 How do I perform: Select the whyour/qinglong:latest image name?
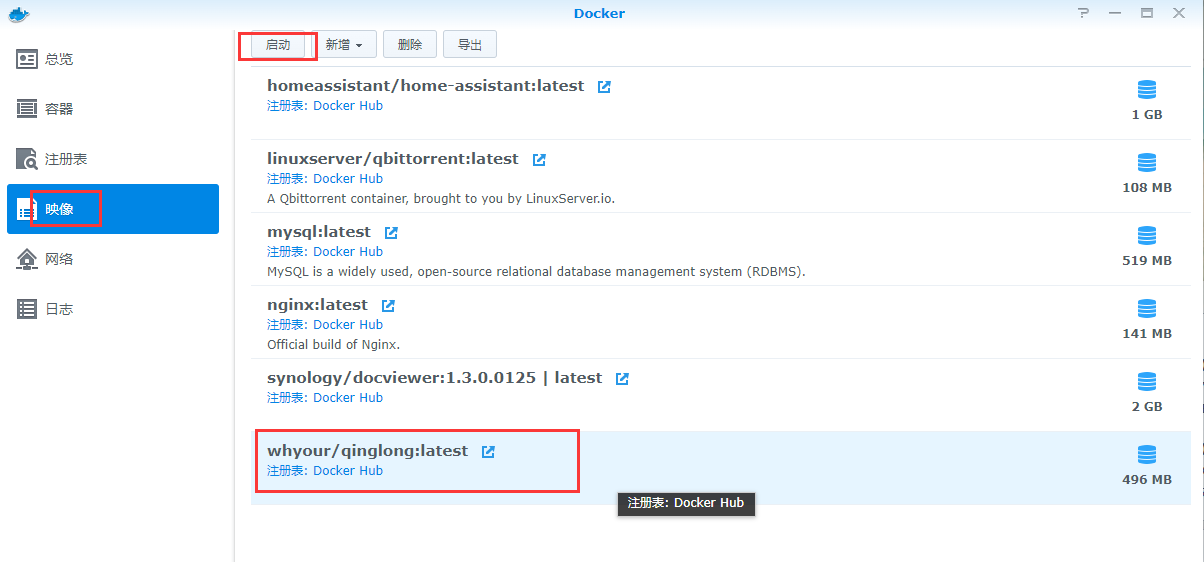pyautogui.click(x=367, y=451)
